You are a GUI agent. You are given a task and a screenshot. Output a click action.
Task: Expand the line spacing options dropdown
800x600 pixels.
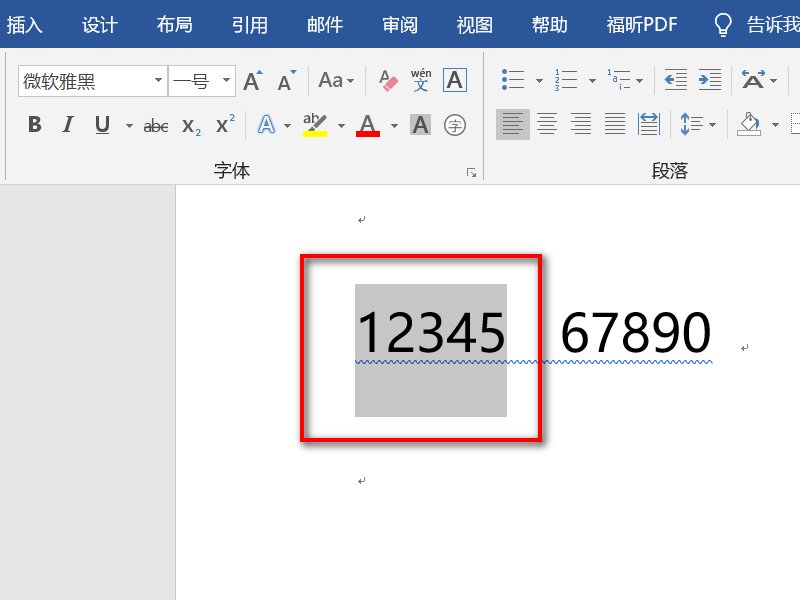[x=710, y=124]
